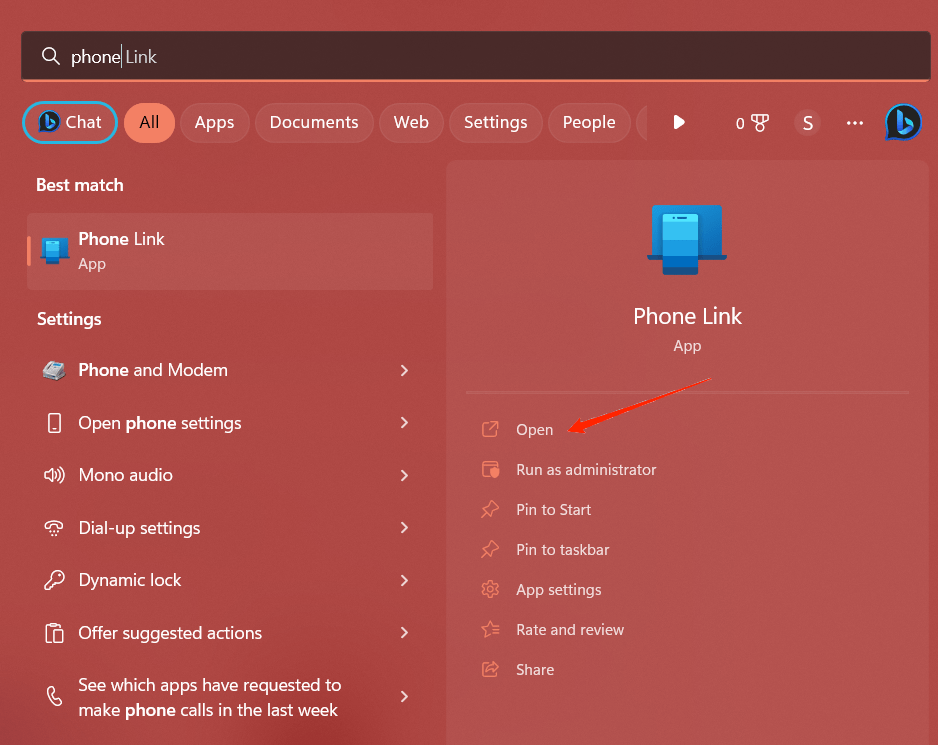This screenshot has width=938, height=745.
Task: Open the three-dot more options menu
Action: click(x=855, y=123)
